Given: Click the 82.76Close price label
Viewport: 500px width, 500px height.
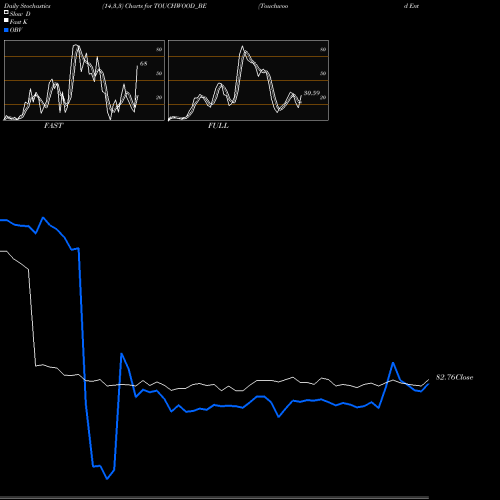Looking at the screenshot, I should pyautogui.click(x=454, y=377).
